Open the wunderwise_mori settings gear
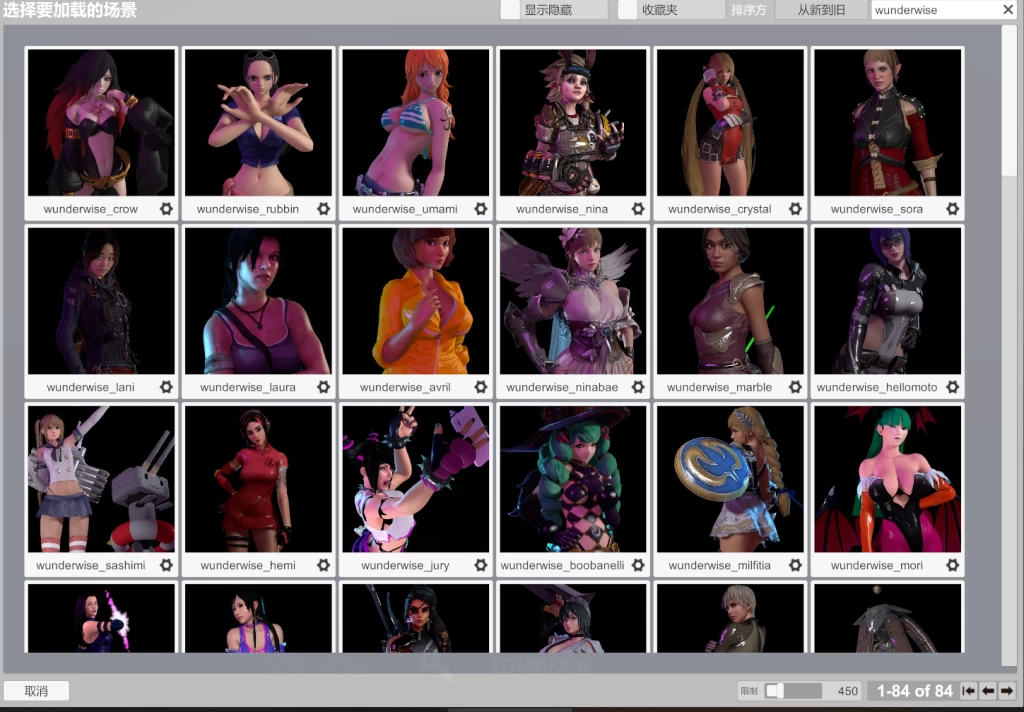Viewport: 1024px width, 712px height. coord(952,565)
